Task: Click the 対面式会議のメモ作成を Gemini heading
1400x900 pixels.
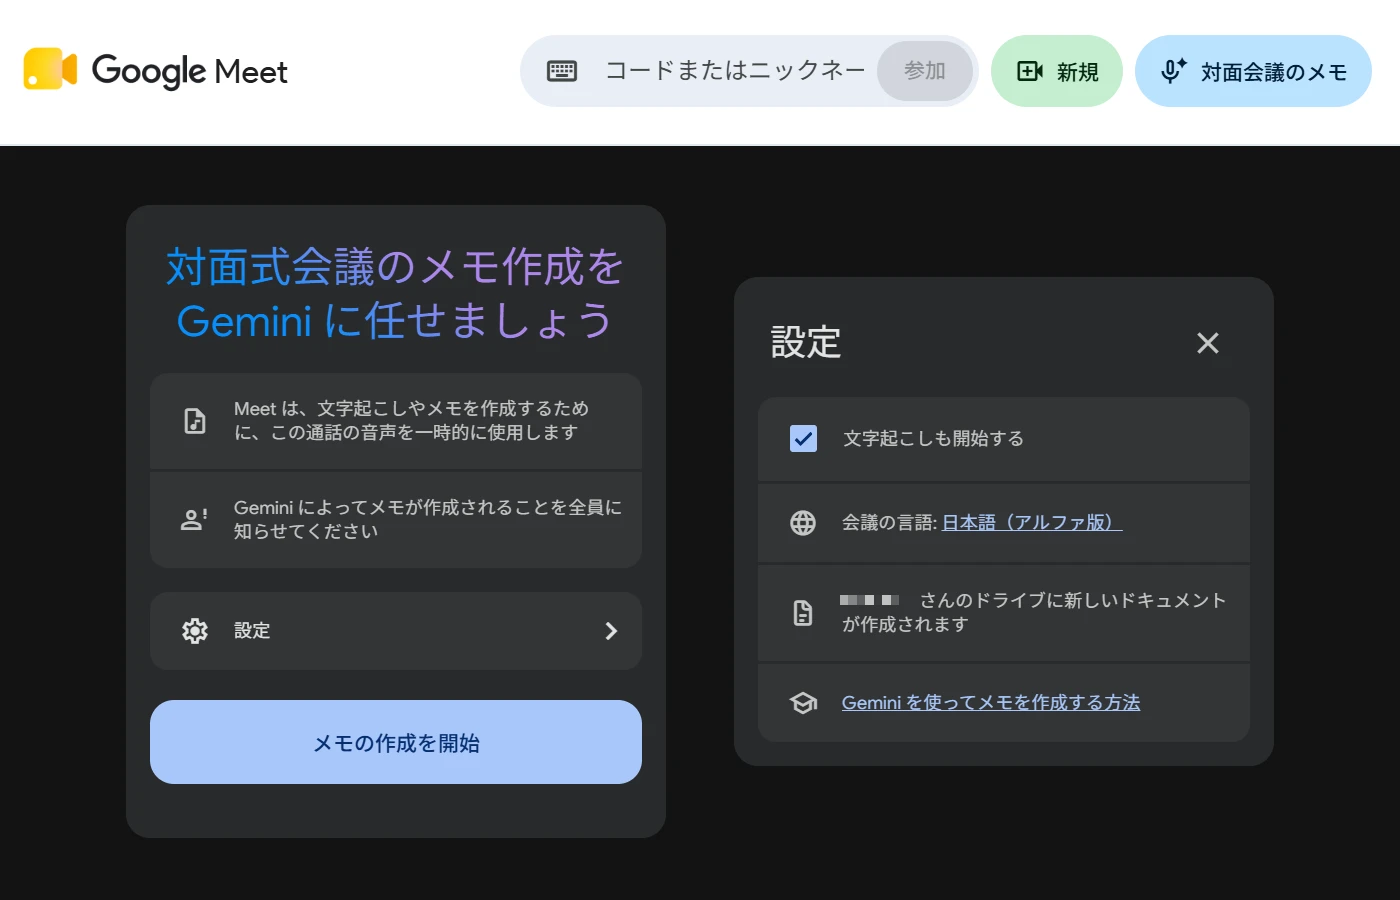Action: (x=396, y=294)
